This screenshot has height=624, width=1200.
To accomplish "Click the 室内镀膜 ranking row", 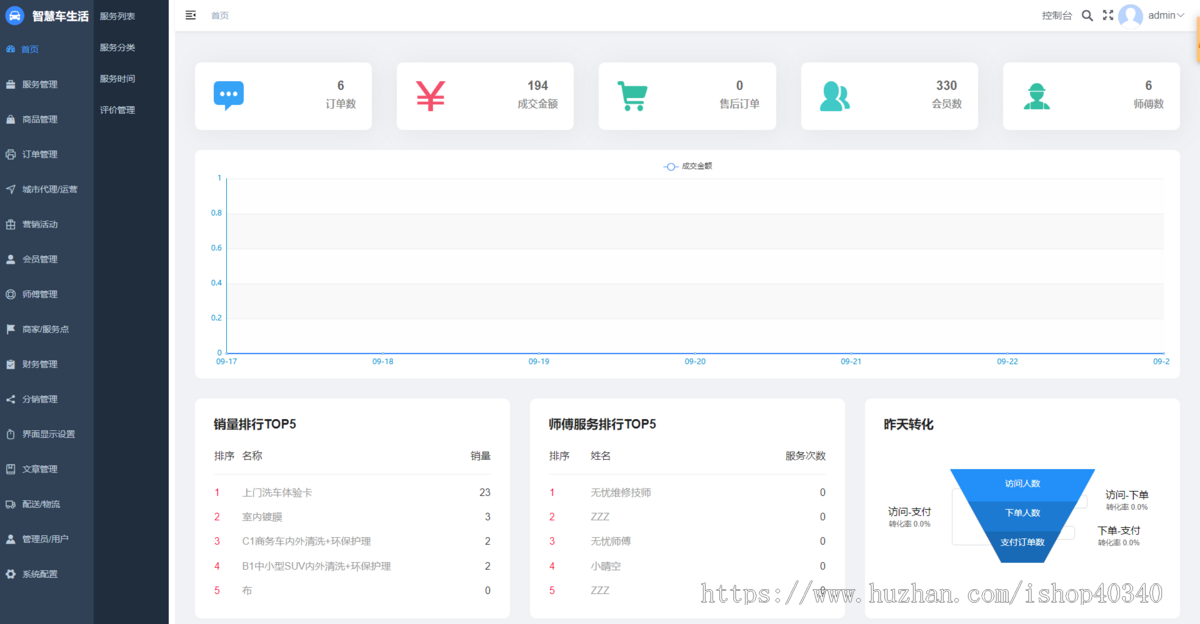I will (352, 517).
